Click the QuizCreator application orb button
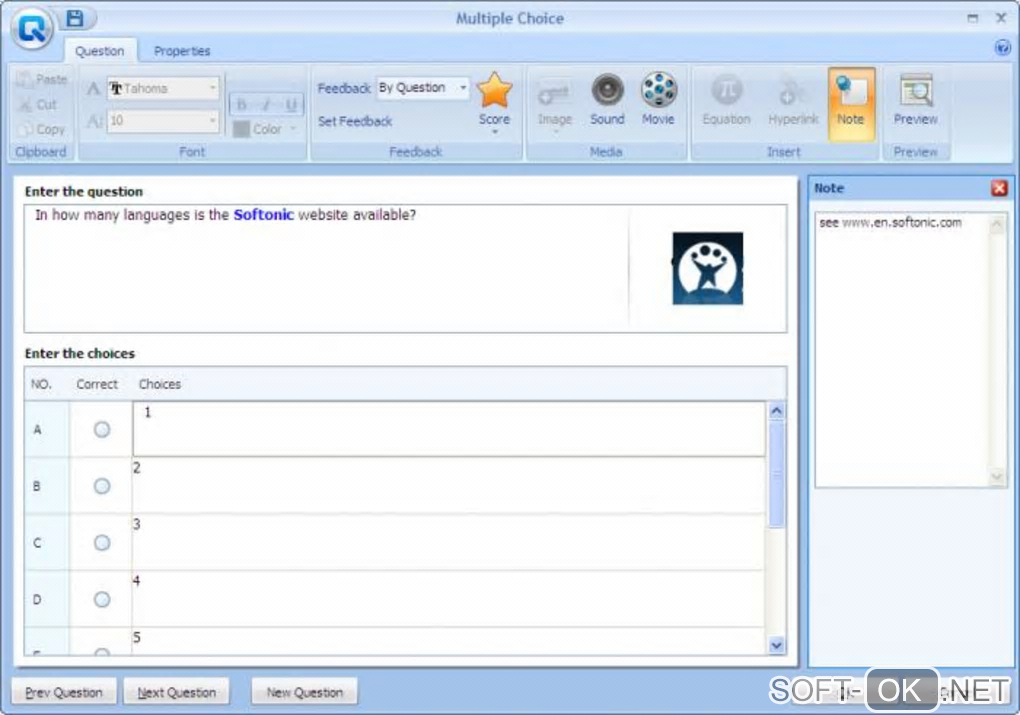This screenshot has width=1020, height=715. (32, 28)
